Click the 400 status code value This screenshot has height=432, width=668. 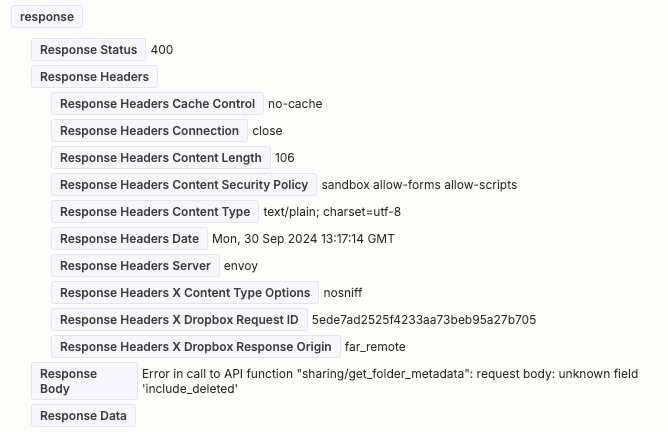point(162,50)
